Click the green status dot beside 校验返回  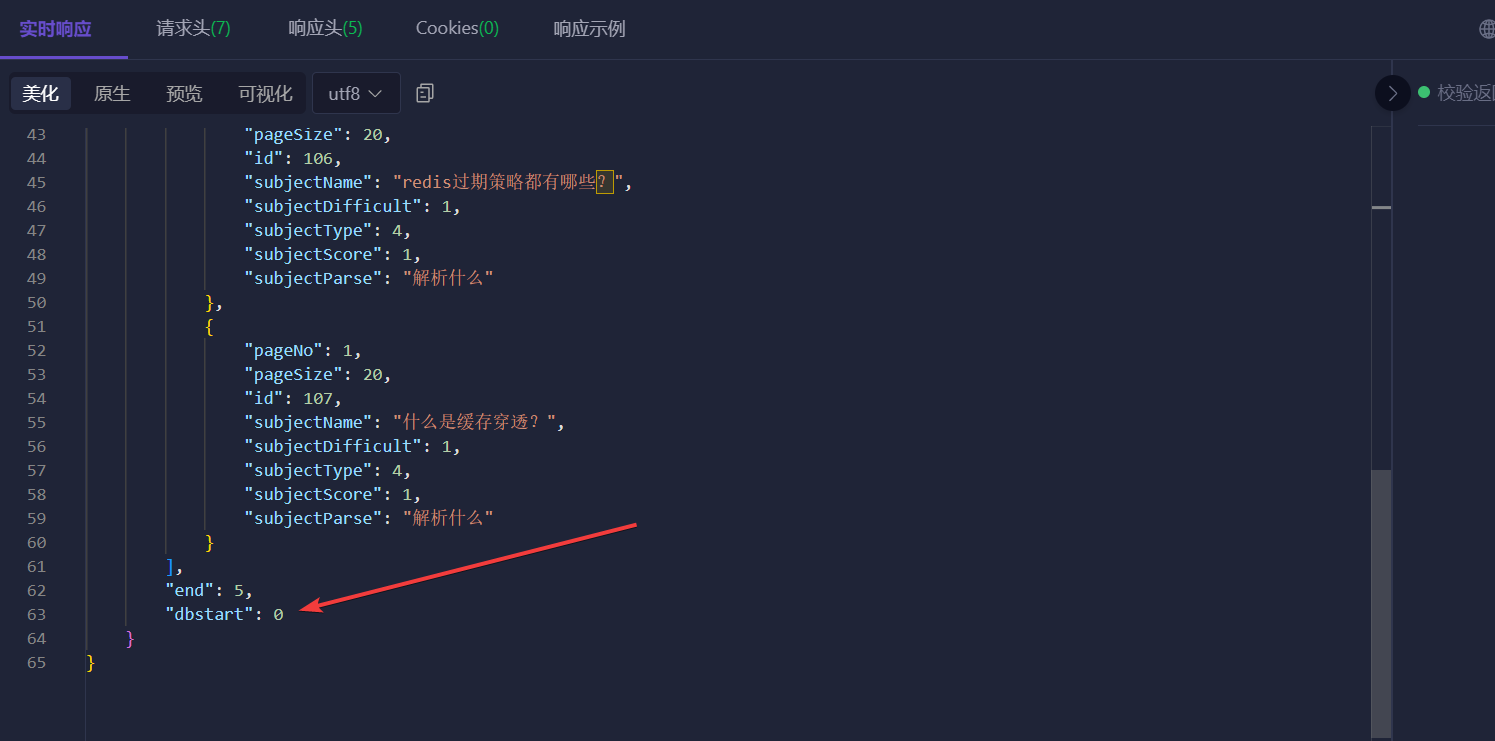[x=1424, y=92]
